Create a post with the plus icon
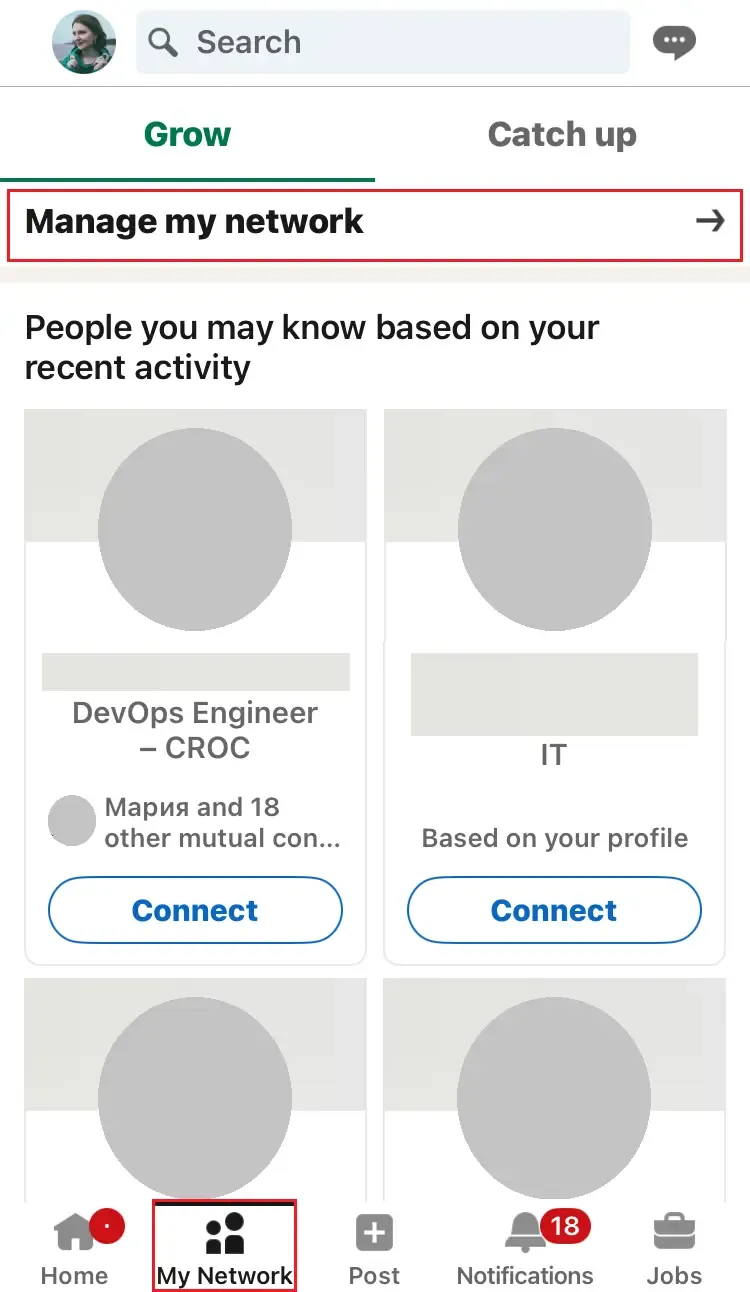Image resolution: width=750 pixels, height=1292 pixels. (x=374, y=1234)
